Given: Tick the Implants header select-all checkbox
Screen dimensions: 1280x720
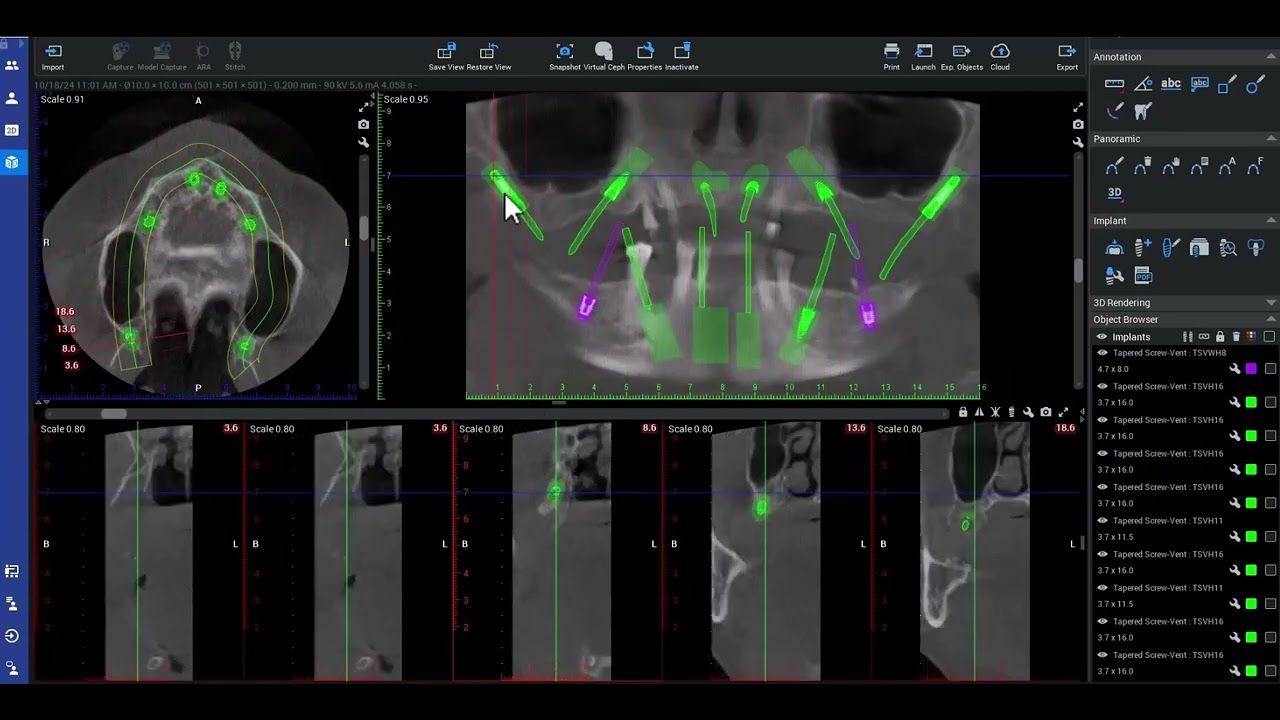Looking at the screenshot, I should 1270,337.
